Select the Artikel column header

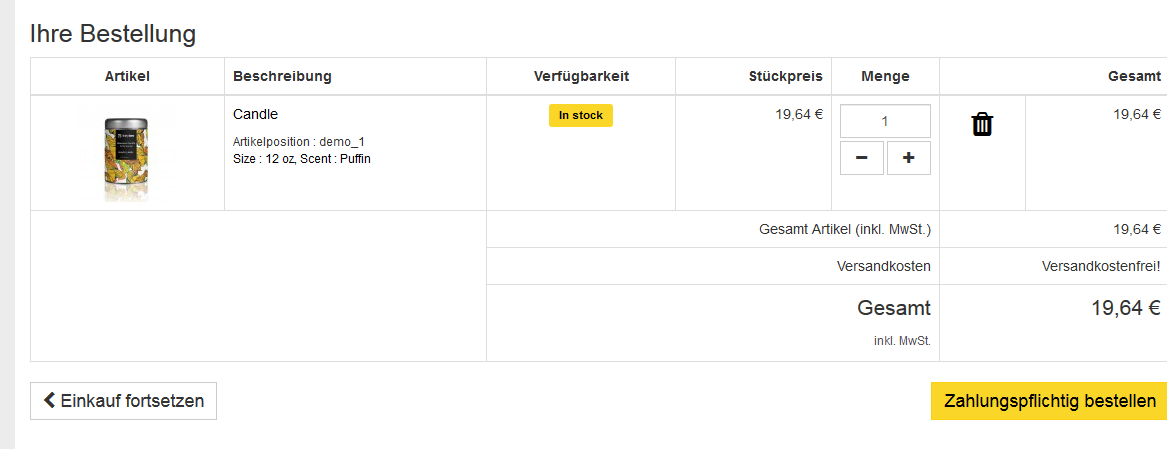point(127,76)
